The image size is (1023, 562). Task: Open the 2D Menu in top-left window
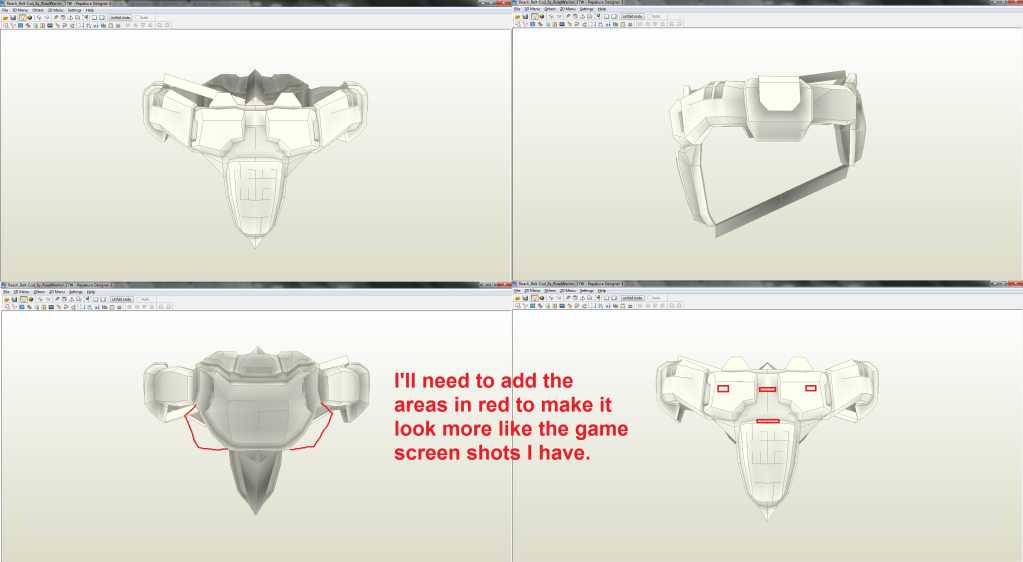(x=55, y=10)
